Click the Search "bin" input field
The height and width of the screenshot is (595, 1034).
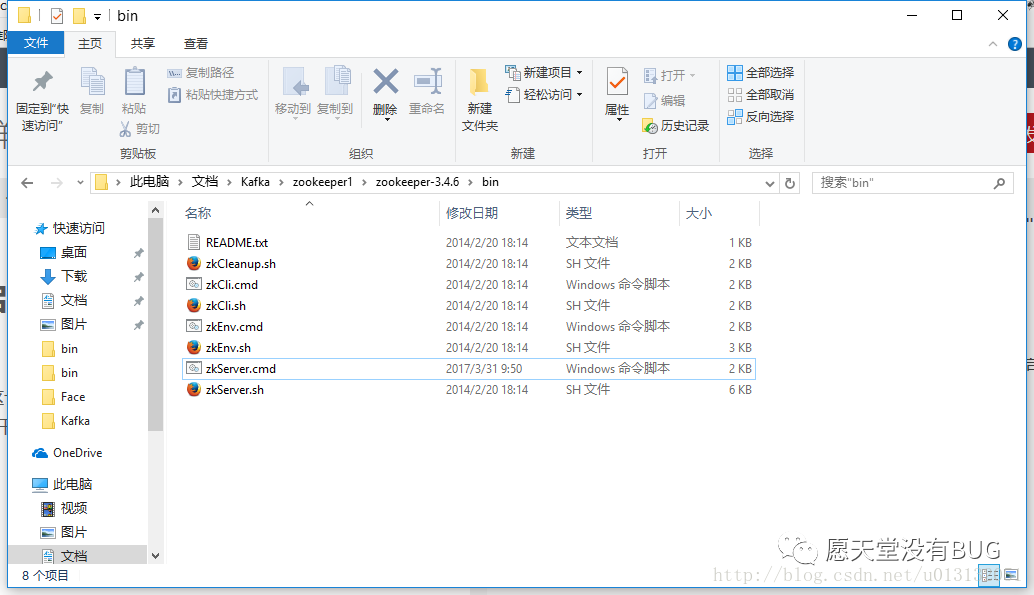[x=912, y=183]
